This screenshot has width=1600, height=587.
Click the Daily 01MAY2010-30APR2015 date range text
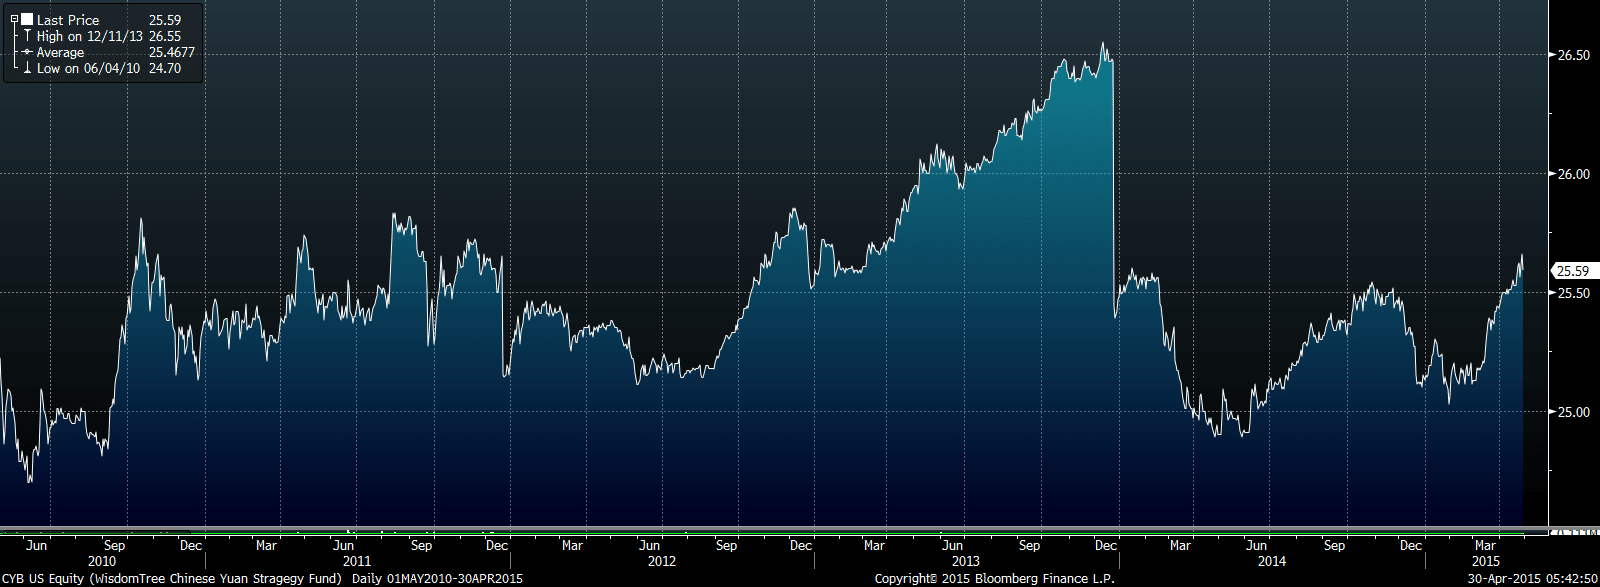[x=437, y=579]
